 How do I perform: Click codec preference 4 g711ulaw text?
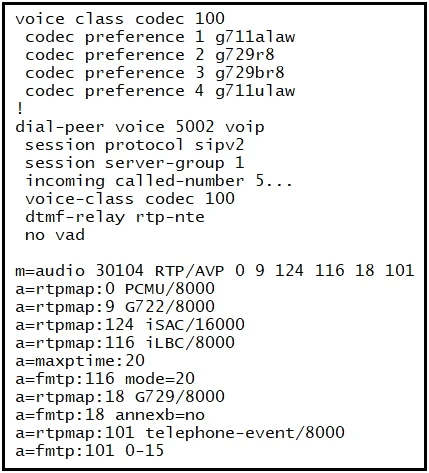point(160,91)
